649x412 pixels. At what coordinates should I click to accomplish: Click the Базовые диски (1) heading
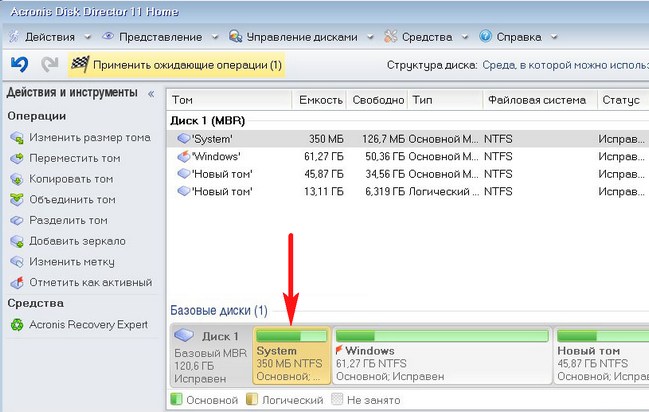(x=219, y=310)
